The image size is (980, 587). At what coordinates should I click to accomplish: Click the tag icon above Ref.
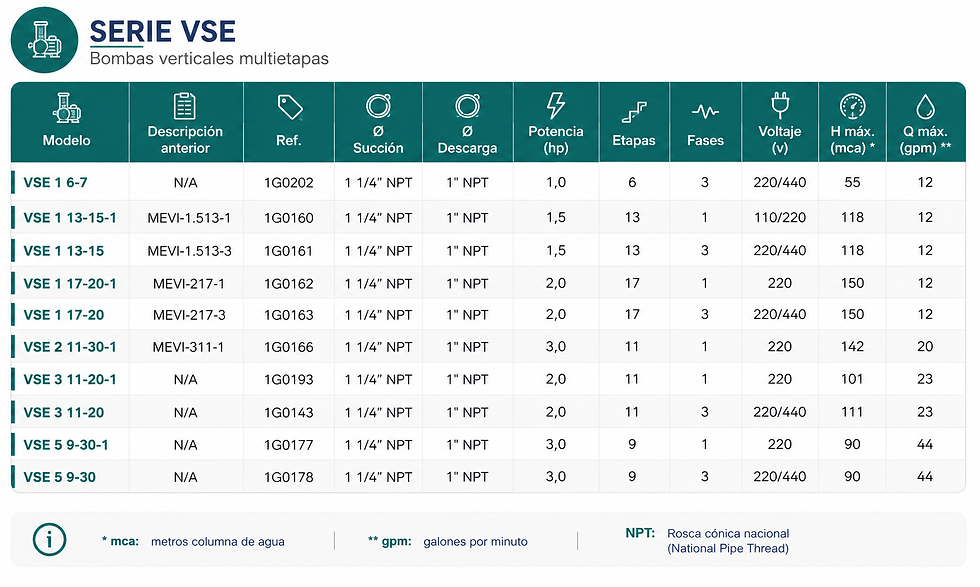pyautogui.click(x=289, y=108)
